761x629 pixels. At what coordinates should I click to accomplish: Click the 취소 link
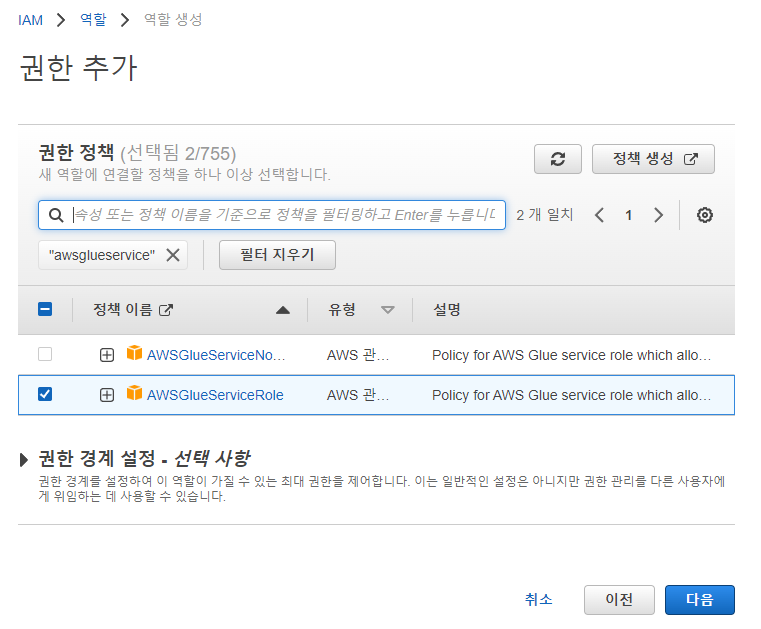[539, 599]
